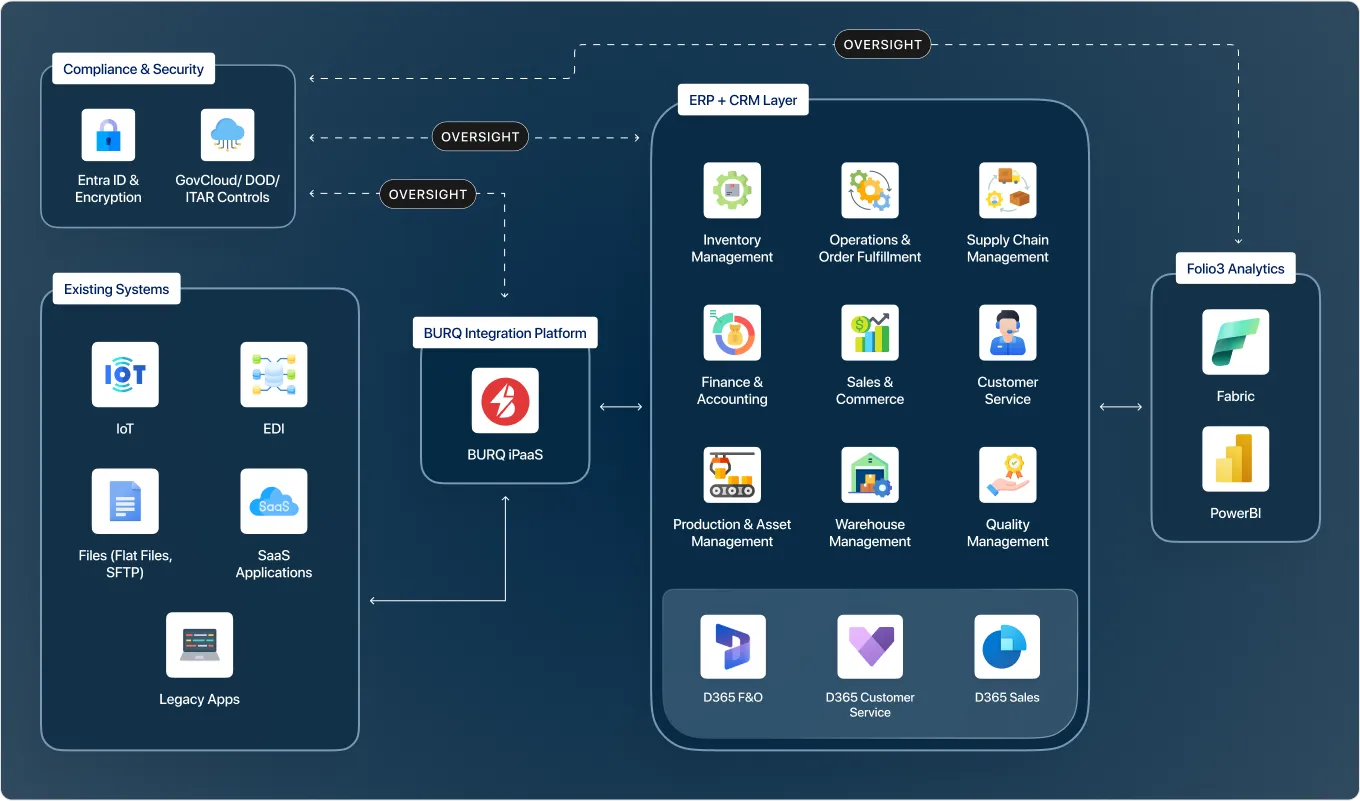Click the Quality Management ribbon icon
Image resolution: width=1360 pixels, height=801 pixels.
1007,475
